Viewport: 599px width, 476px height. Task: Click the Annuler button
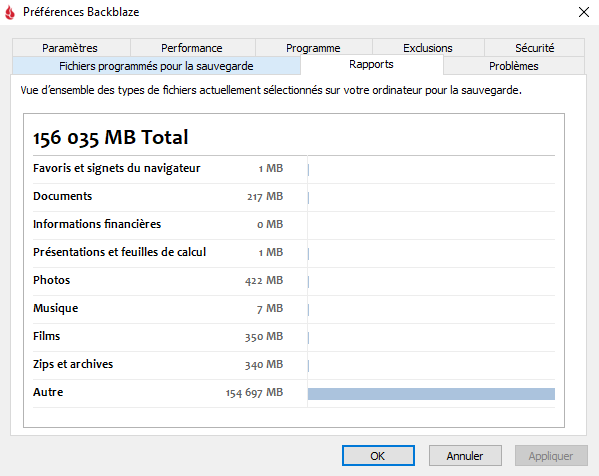click(x=465, y=455)
